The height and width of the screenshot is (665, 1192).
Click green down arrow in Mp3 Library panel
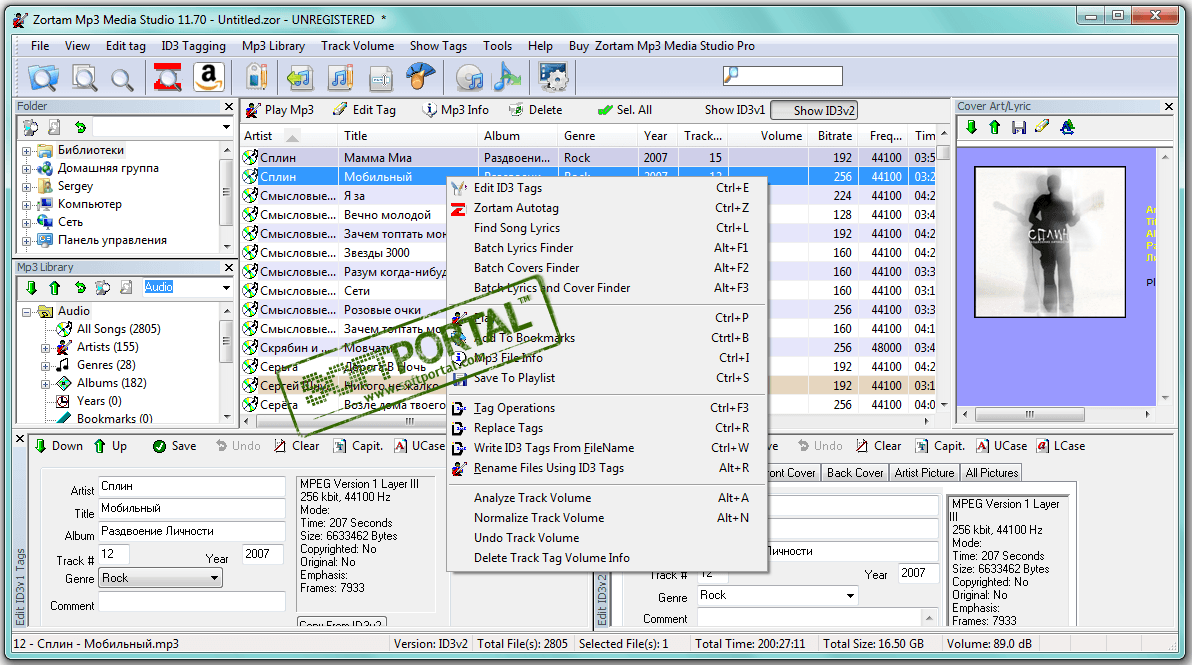[x=31, y=287]
